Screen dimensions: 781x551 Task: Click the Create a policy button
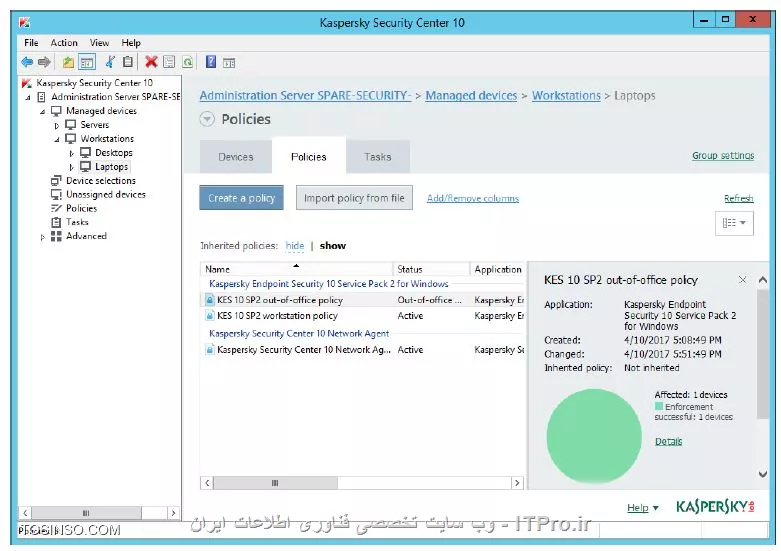coord(242,198)
